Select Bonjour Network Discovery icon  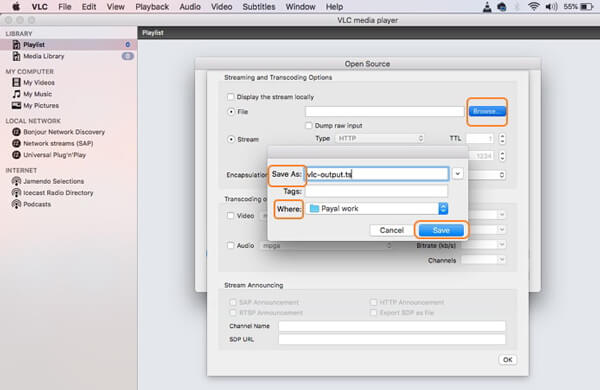pyautogui.click(x=16, y=132)
